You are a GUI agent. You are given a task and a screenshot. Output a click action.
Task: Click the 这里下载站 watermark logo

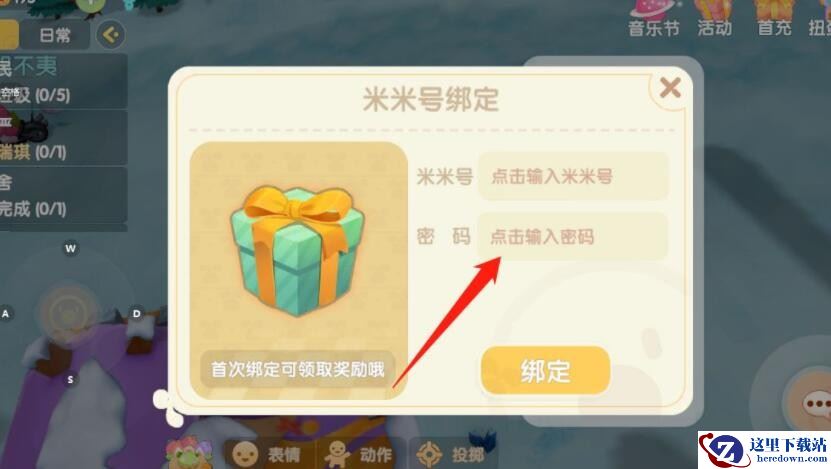pyautogui.click(x=764, y=450)
